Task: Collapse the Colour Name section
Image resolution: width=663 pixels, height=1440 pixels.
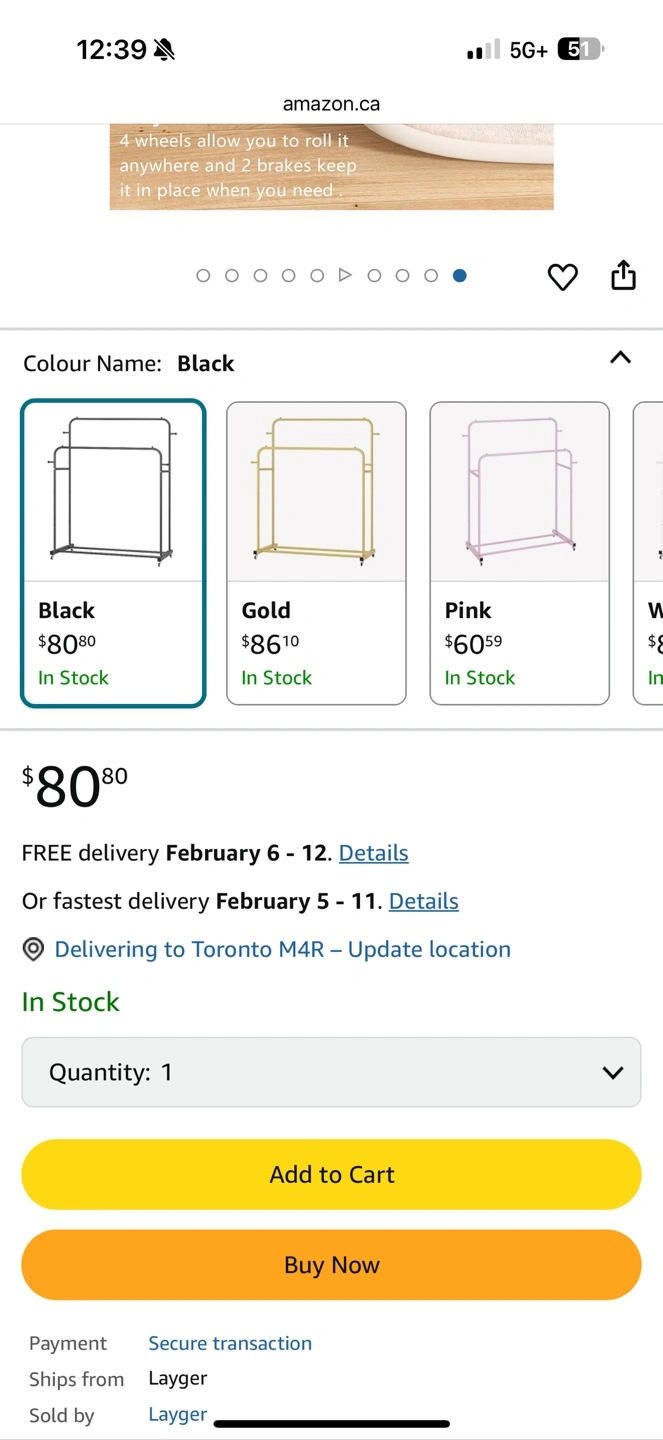Action: (620, 358)
